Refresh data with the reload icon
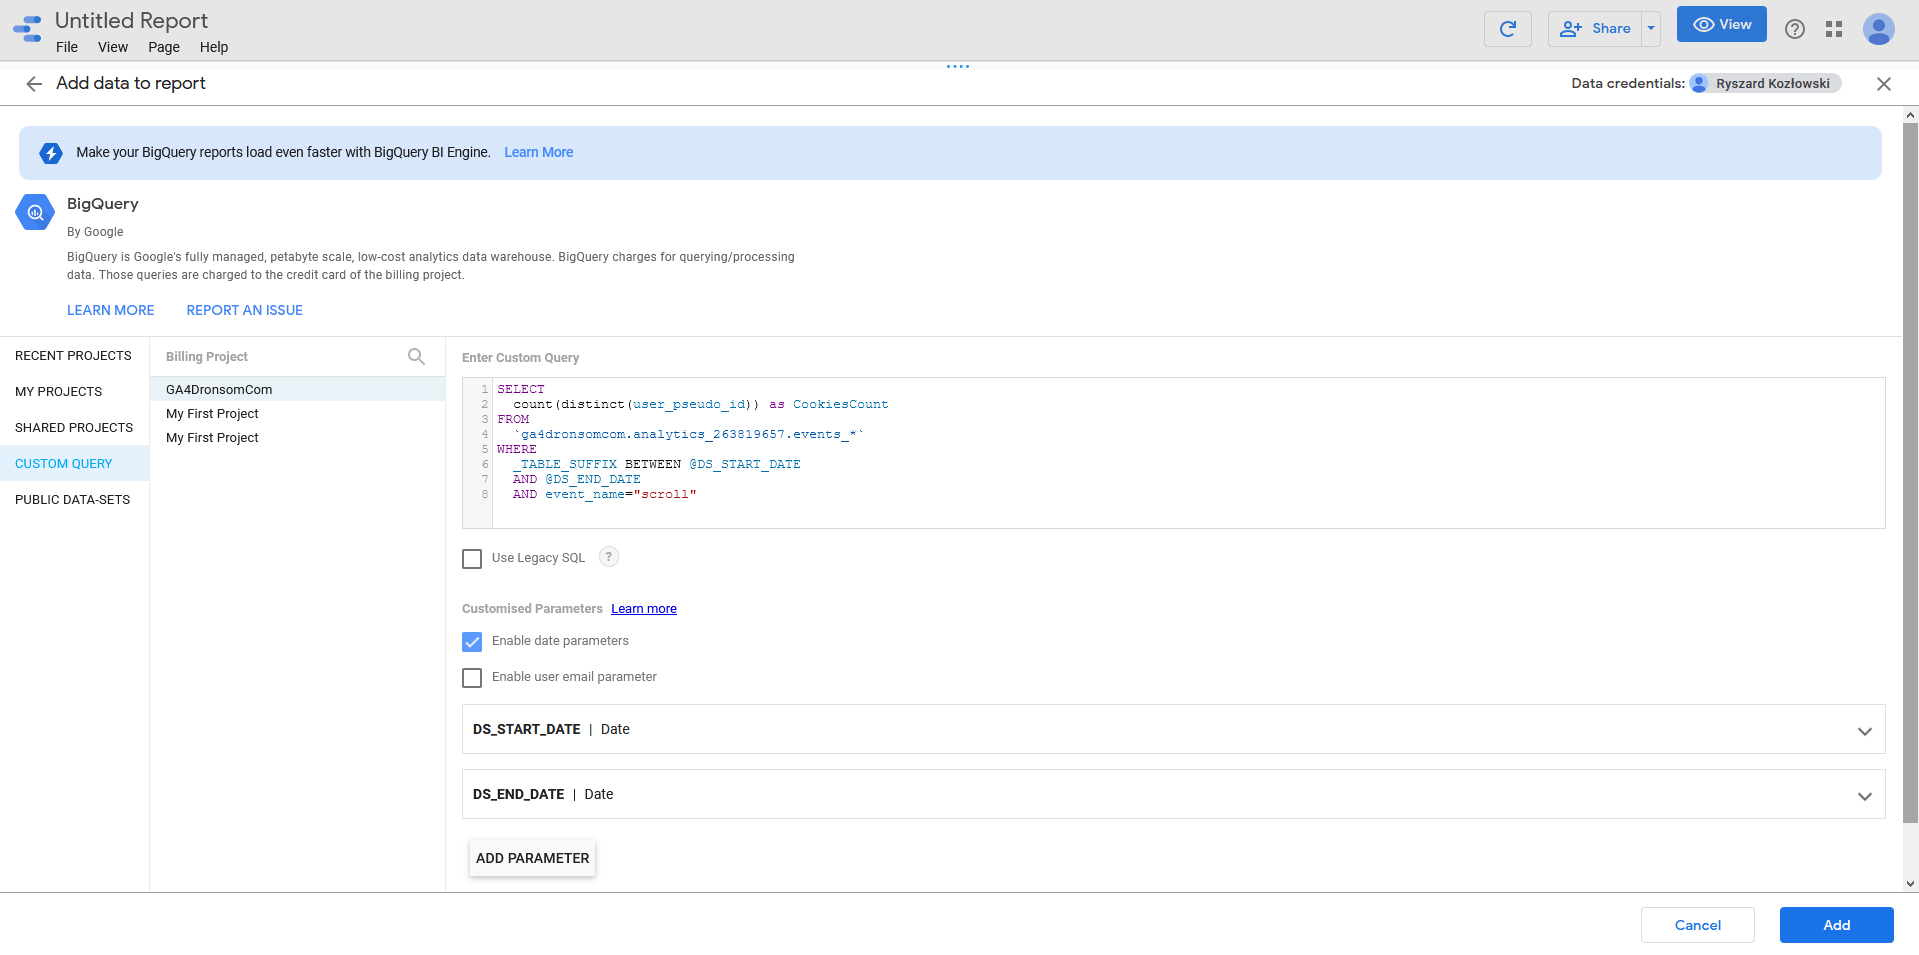1919x955 pixels. point(1508,29)
